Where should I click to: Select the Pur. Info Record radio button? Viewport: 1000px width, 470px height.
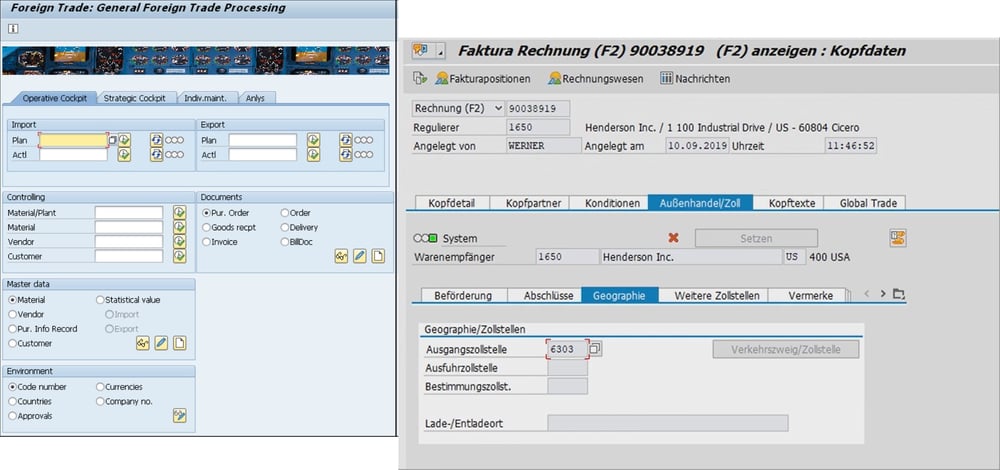(x=12, y=329)
